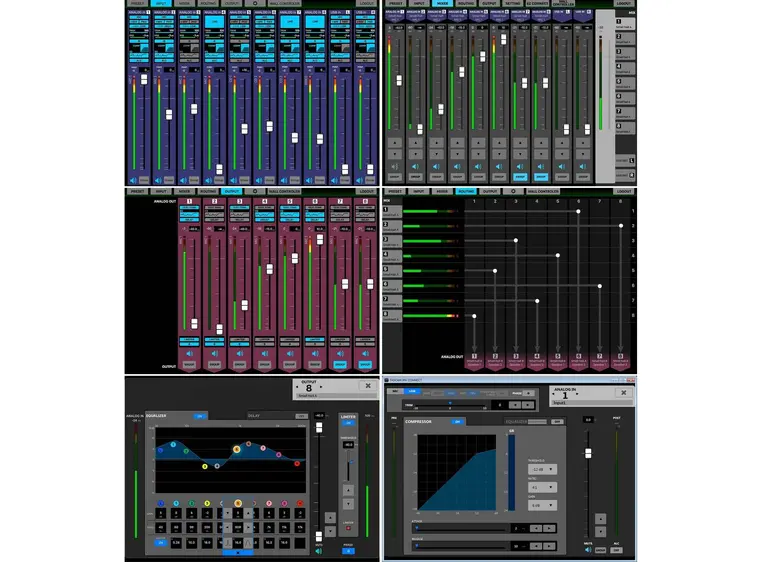
Task: Open PRESET tab on the Output screen
Action: pyautogui.click(x=138, y=192)
